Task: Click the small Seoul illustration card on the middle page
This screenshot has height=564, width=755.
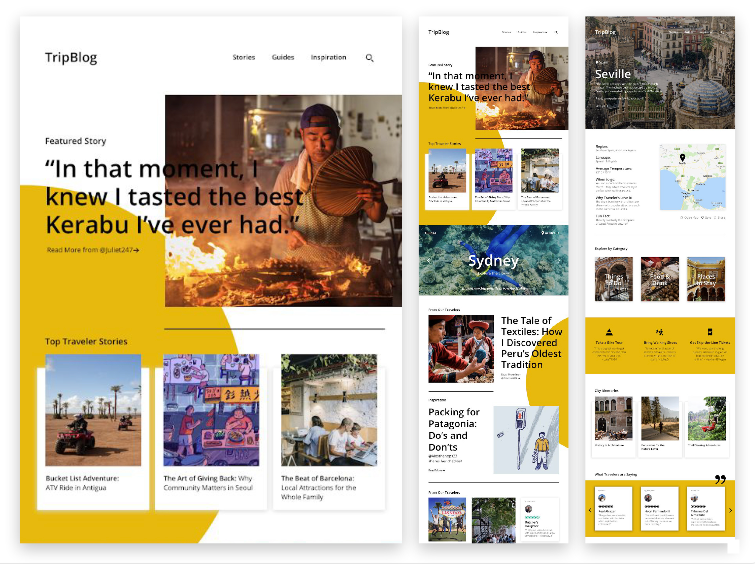Action: coord(494,178)
